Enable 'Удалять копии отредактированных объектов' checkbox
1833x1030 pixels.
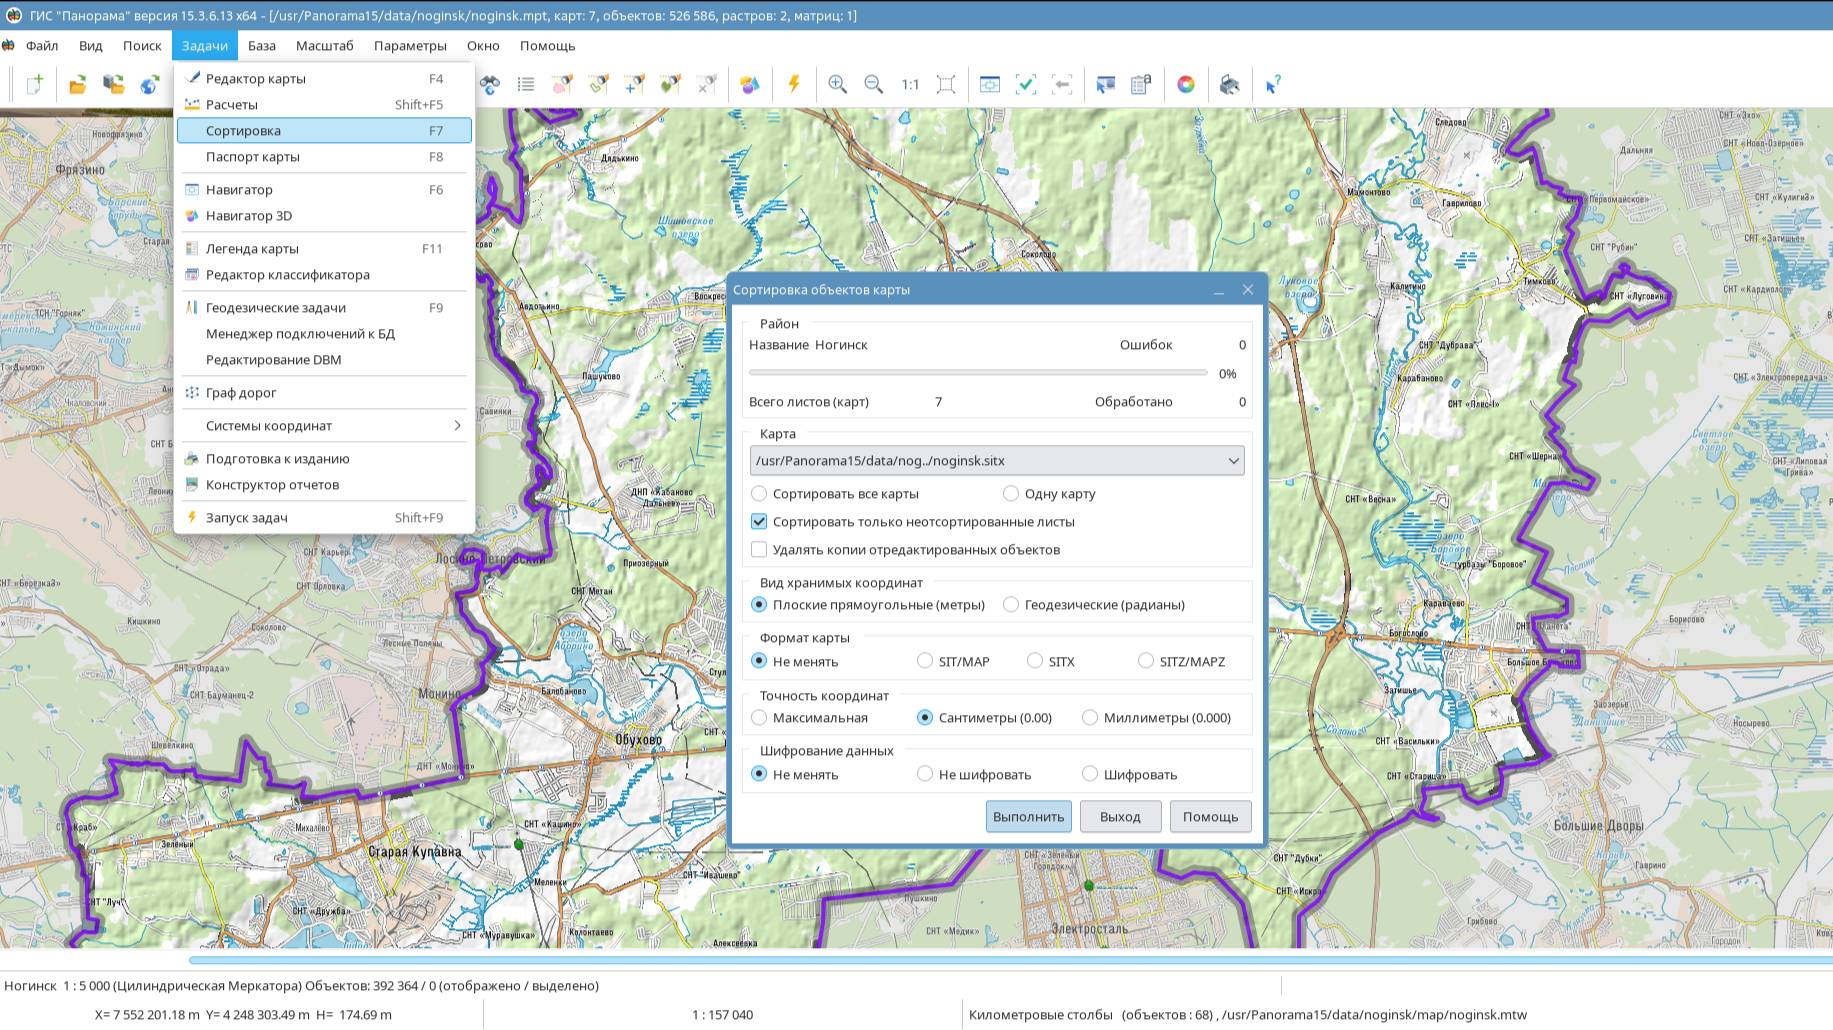(759, 550)
